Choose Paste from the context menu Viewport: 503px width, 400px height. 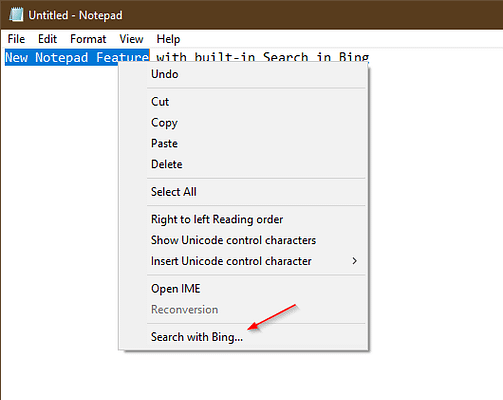click(243, 143)
